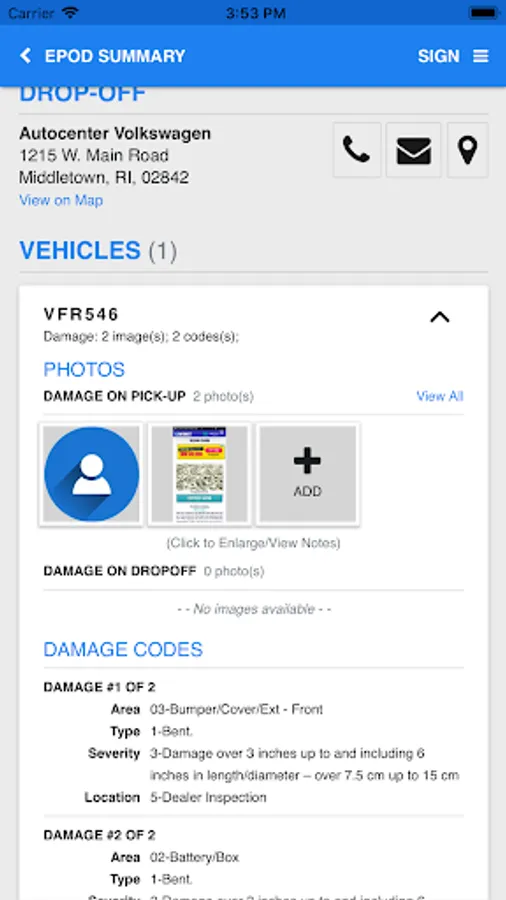Tap the battery icon in status bar

[x=483, y=13]
